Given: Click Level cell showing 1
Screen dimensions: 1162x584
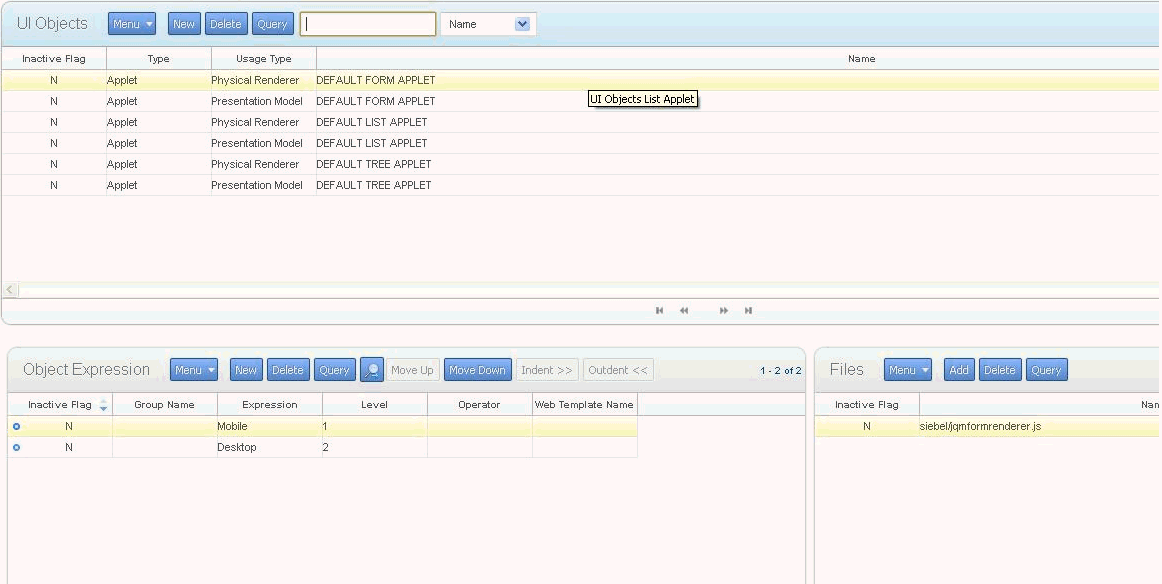Looking at the screenshot, I should [x=374, y=426].
